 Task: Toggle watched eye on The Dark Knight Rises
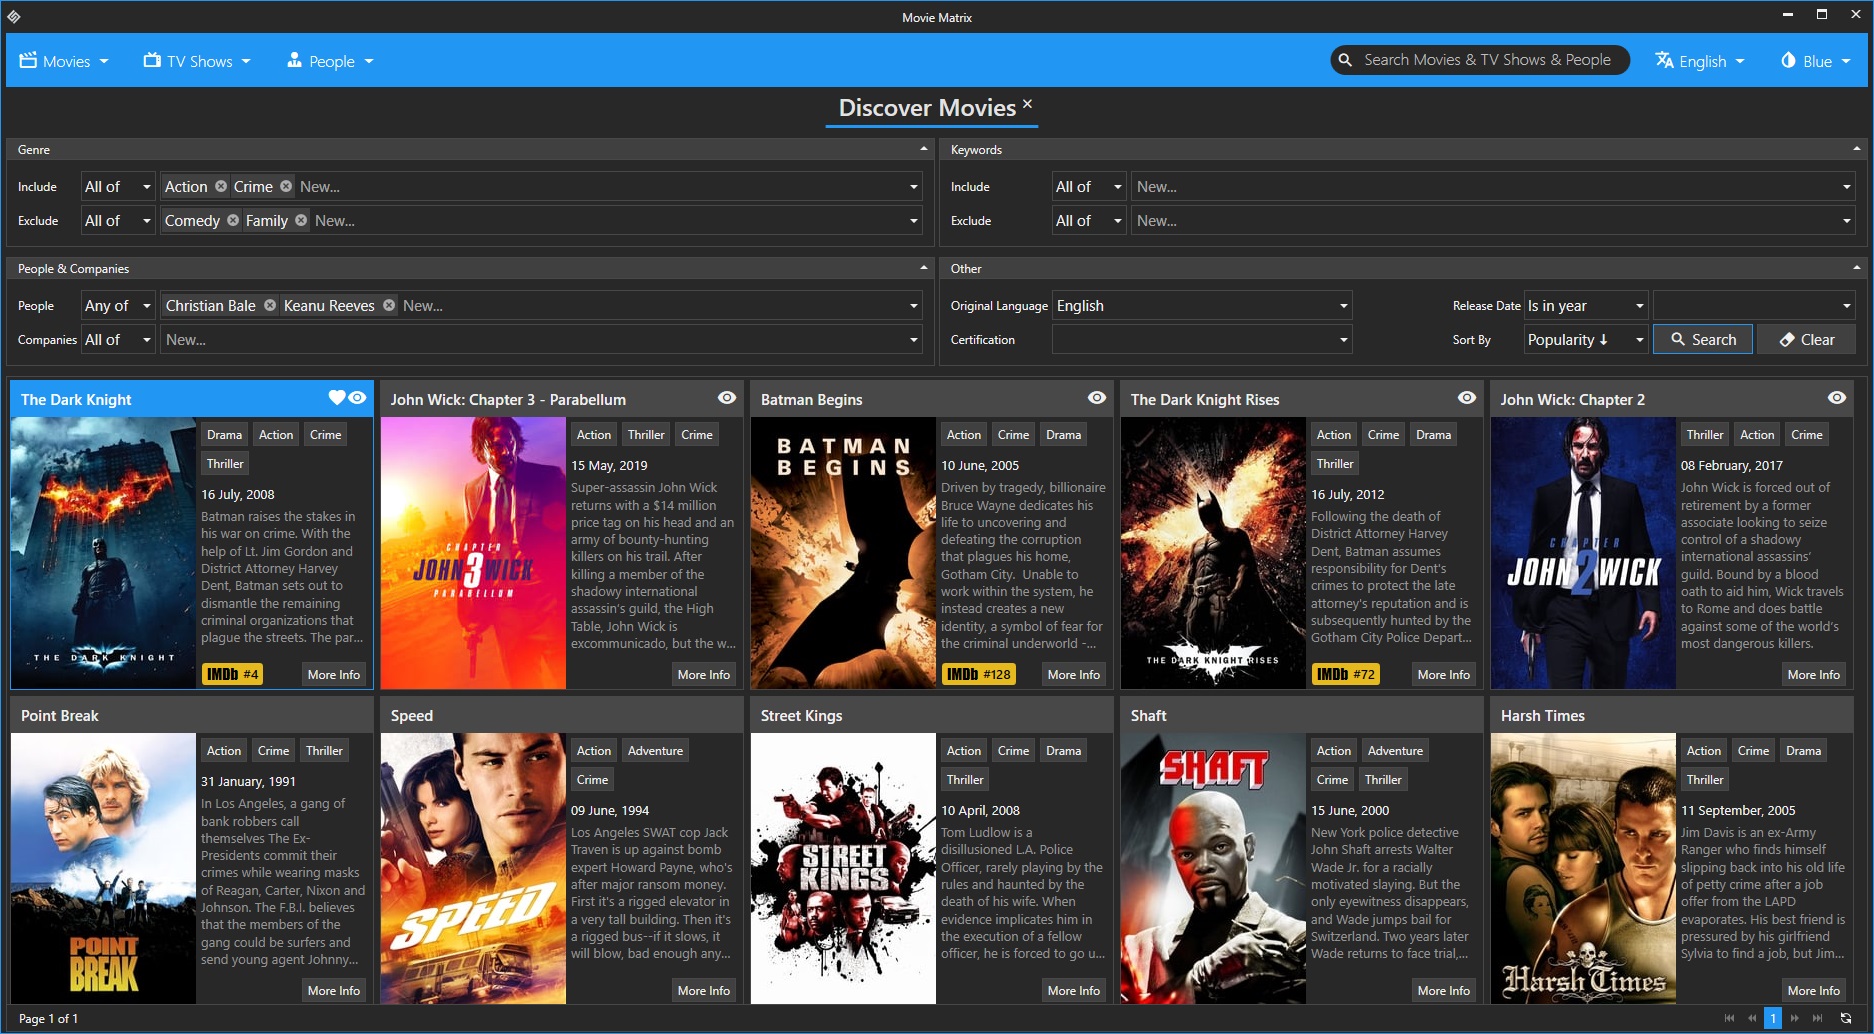click(1467, 397)
